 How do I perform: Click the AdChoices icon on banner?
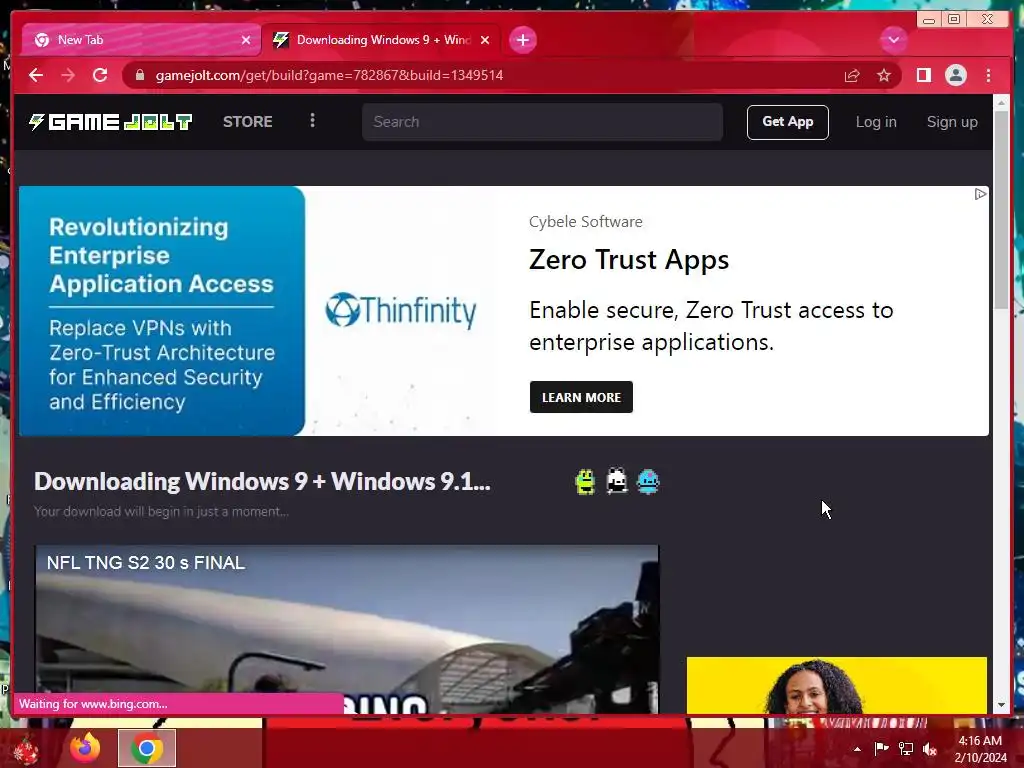(980, 194)
